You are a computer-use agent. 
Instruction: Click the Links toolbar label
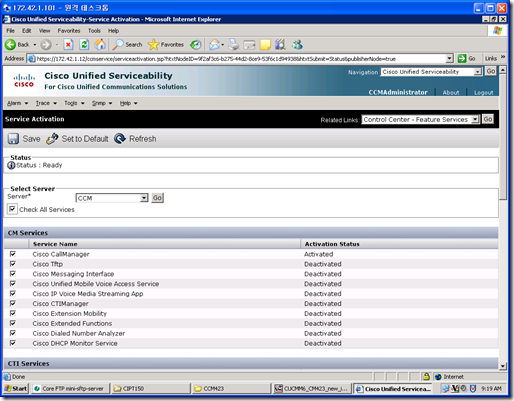point(491,59)
